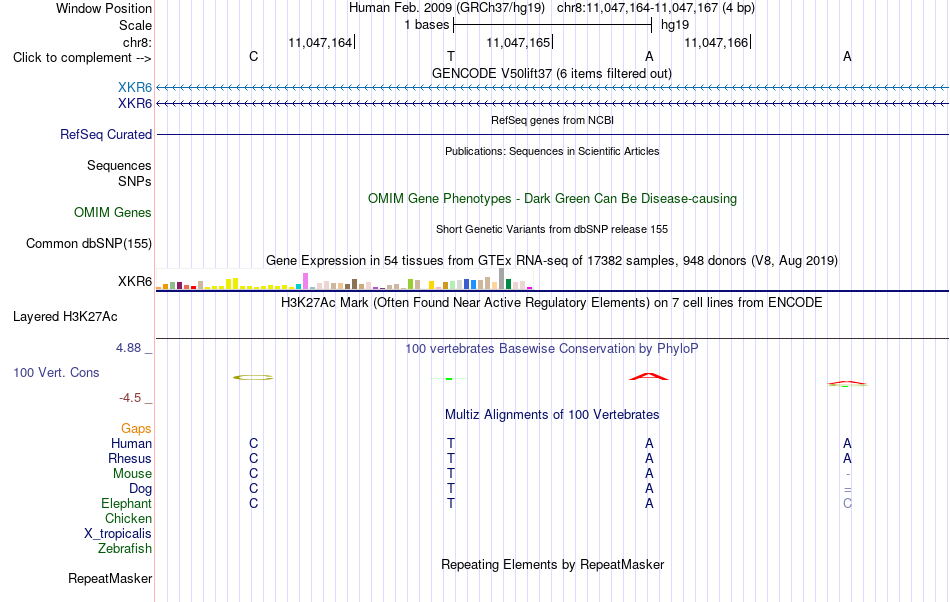This screenshot has height=602, width=950.
Task: Click the tall pink bar in GTEx chart
Action: 305,281
